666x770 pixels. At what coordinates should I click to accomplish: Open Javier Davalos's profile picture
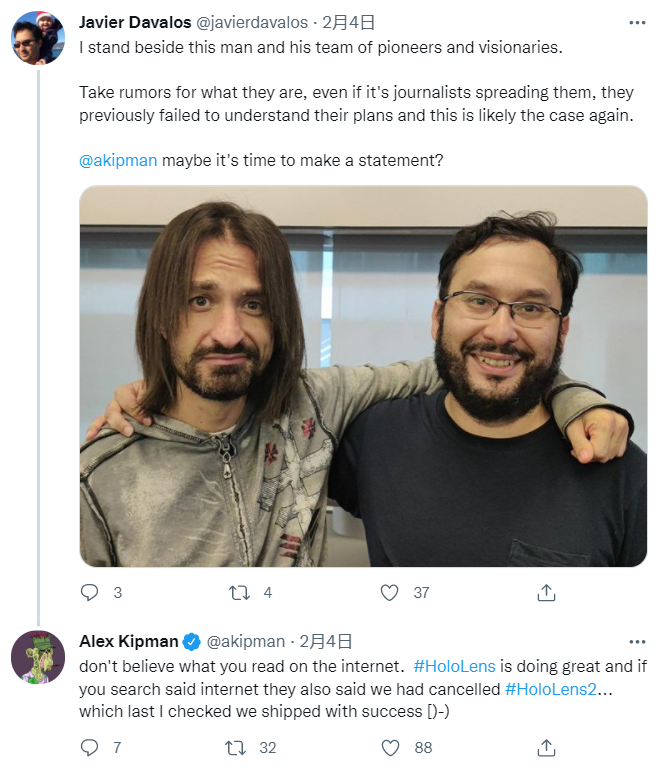pos(38,39)
